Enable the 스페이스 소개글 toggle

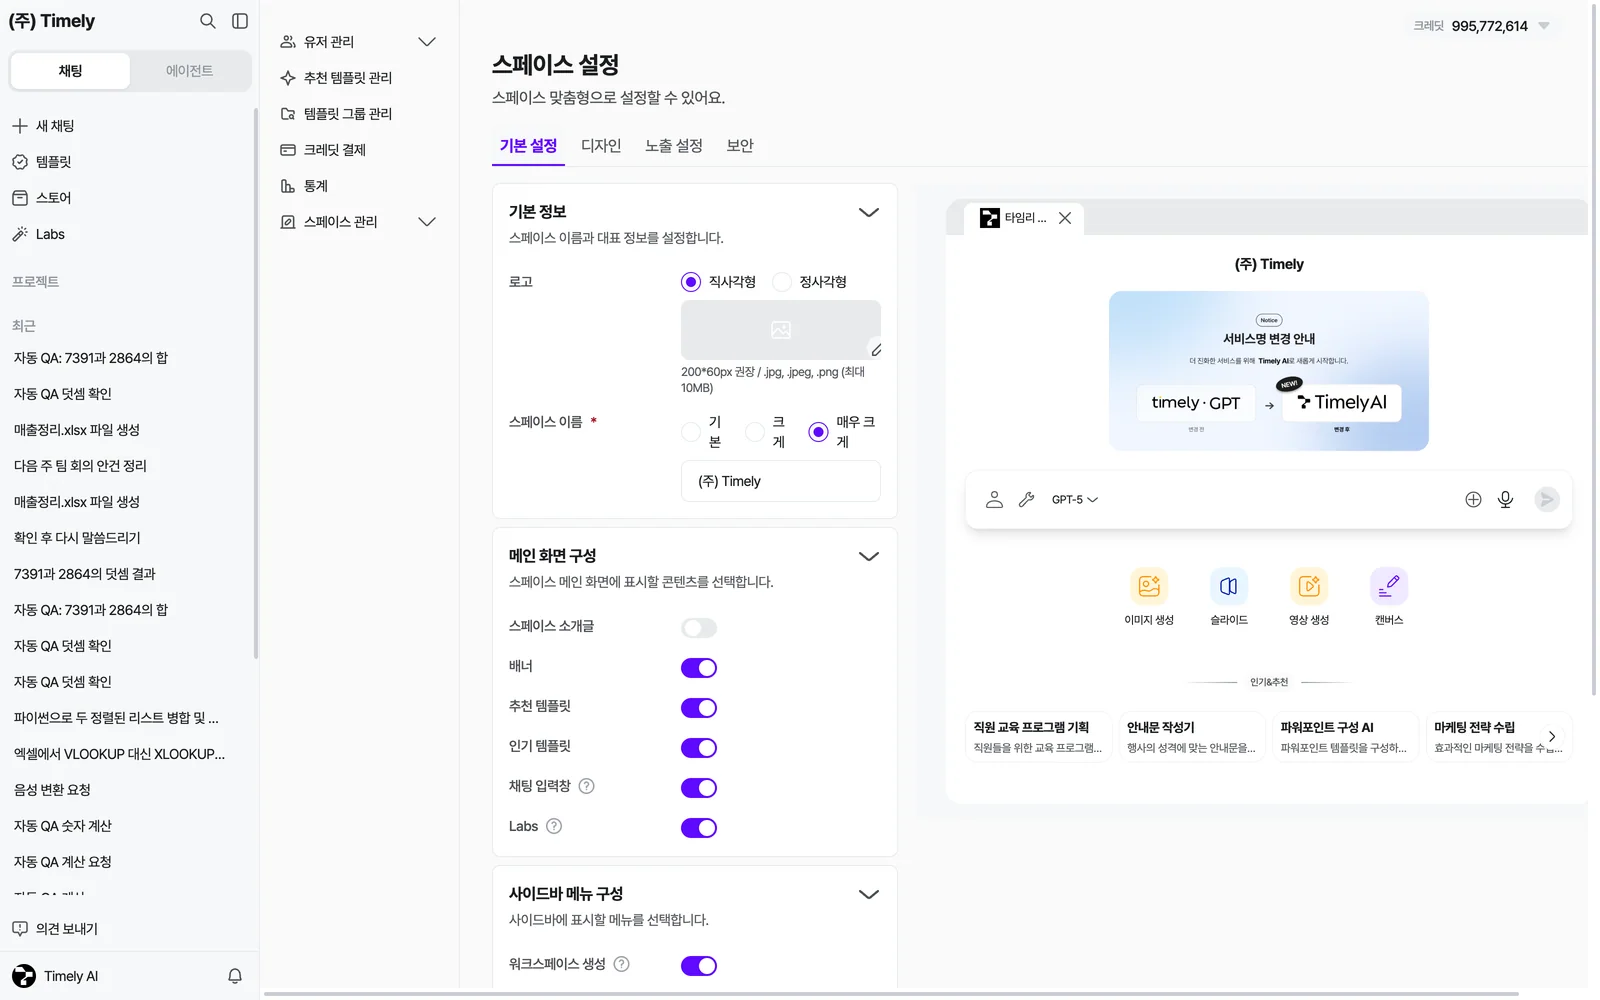pyautogui.click(x=699, y=628)
